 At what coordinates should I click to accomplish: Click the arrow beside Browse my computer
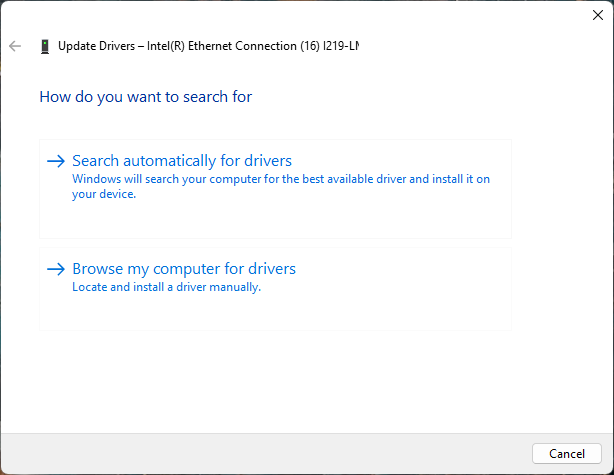coord(56,269)
